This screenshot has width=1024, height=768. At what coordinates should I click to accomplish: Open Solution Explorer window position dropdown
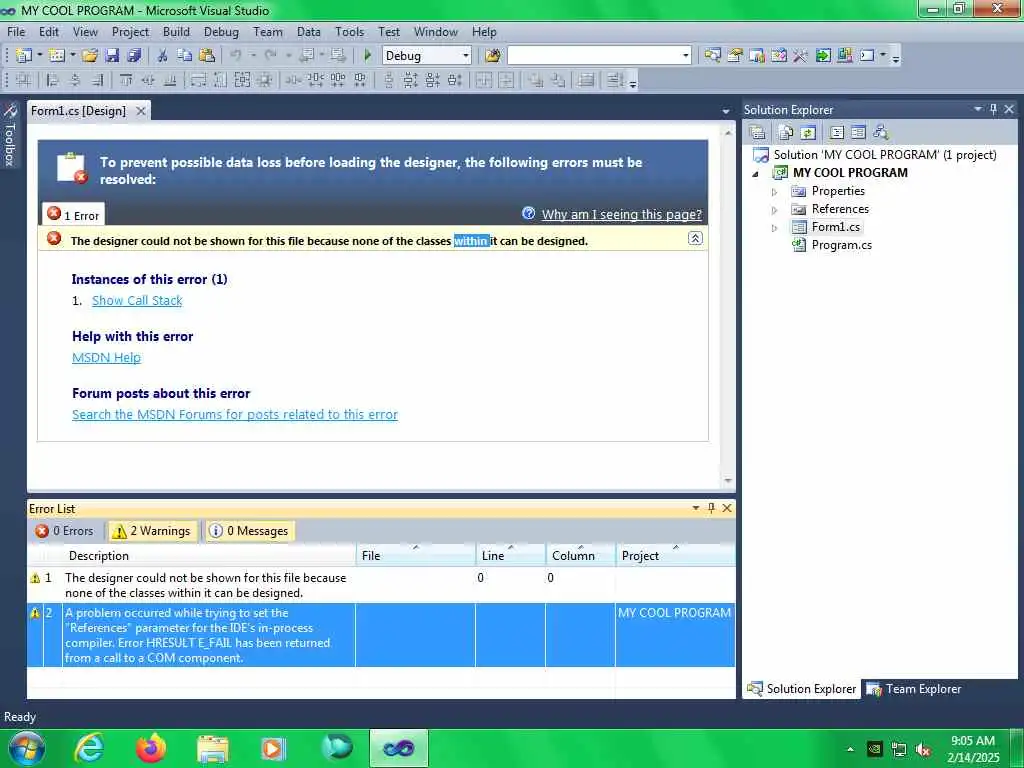pyautogui.click(x=978, y=109)
